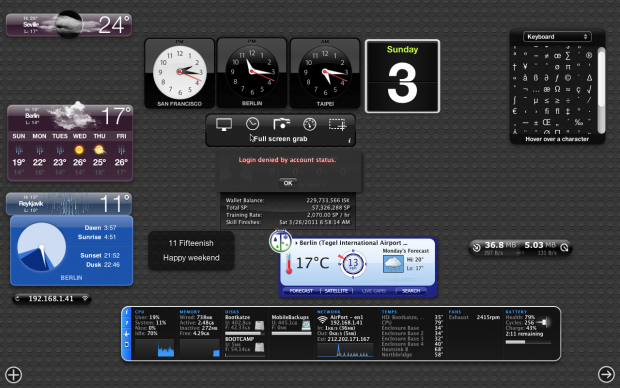Click the AirPort wifi icon in iStat

coord(323,320)
